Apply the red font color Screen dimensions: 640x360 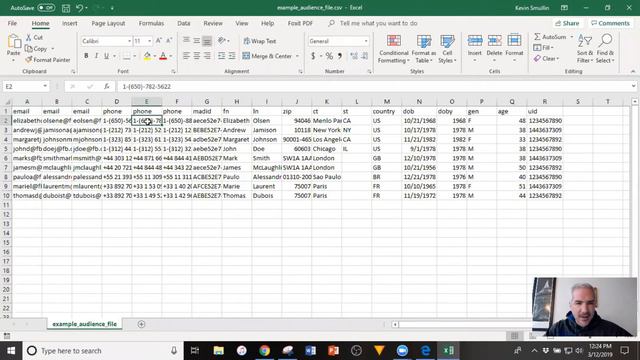[163, 56]
